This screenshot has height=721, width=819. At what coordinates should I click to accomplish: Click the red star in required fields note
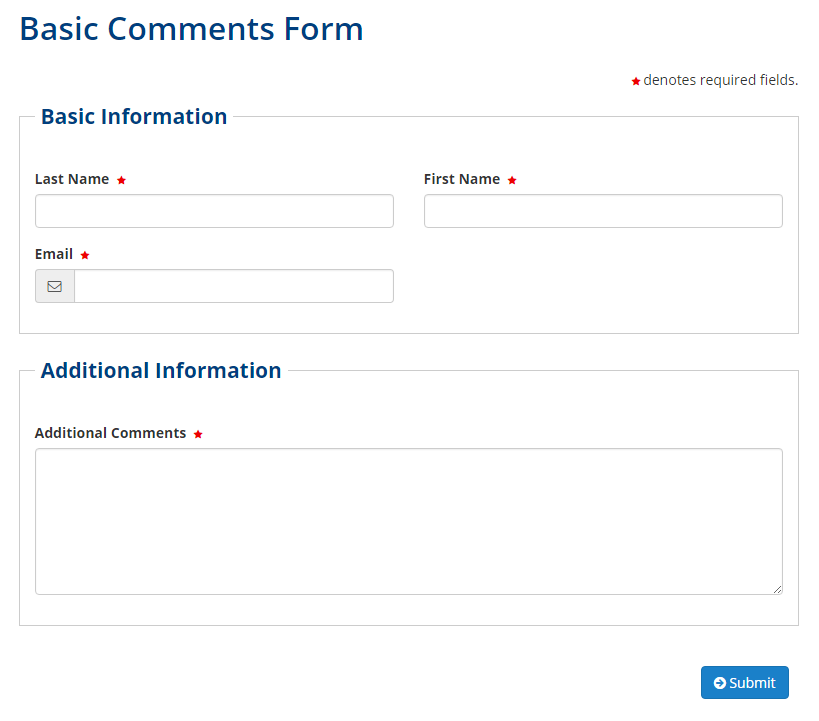(636, 81)
